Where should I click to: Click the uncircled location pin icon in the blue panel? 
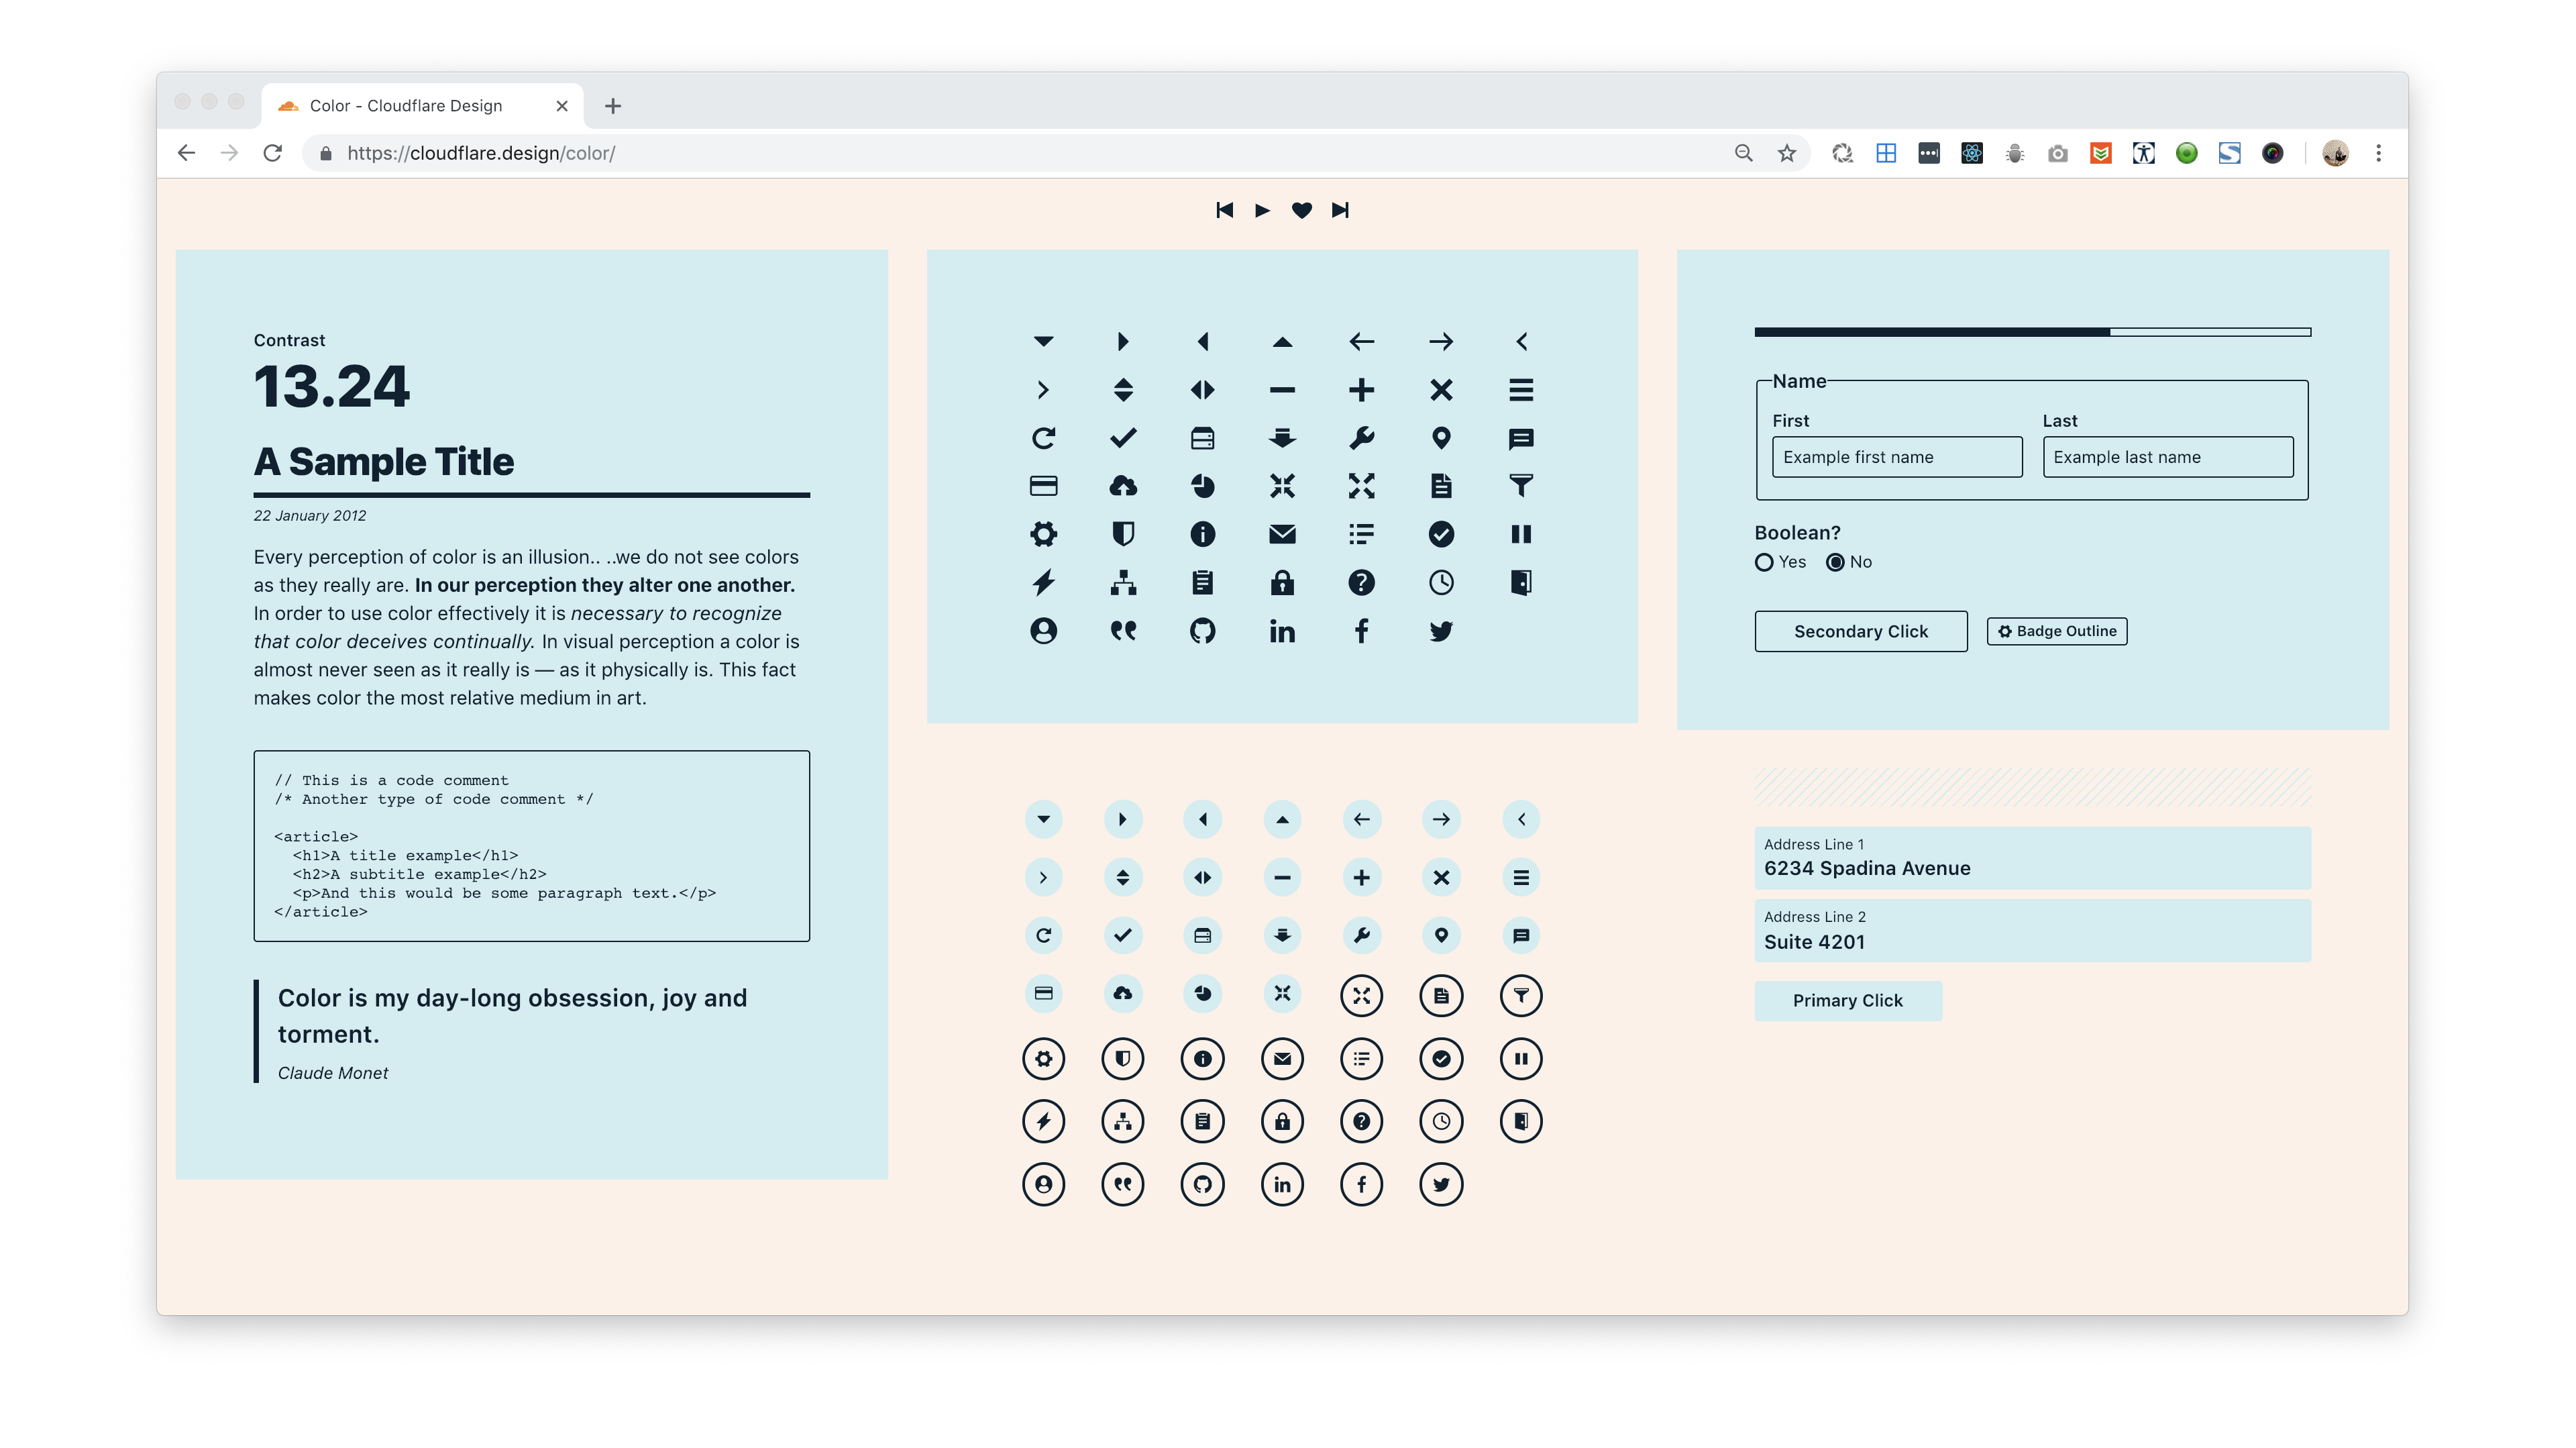1441,438
